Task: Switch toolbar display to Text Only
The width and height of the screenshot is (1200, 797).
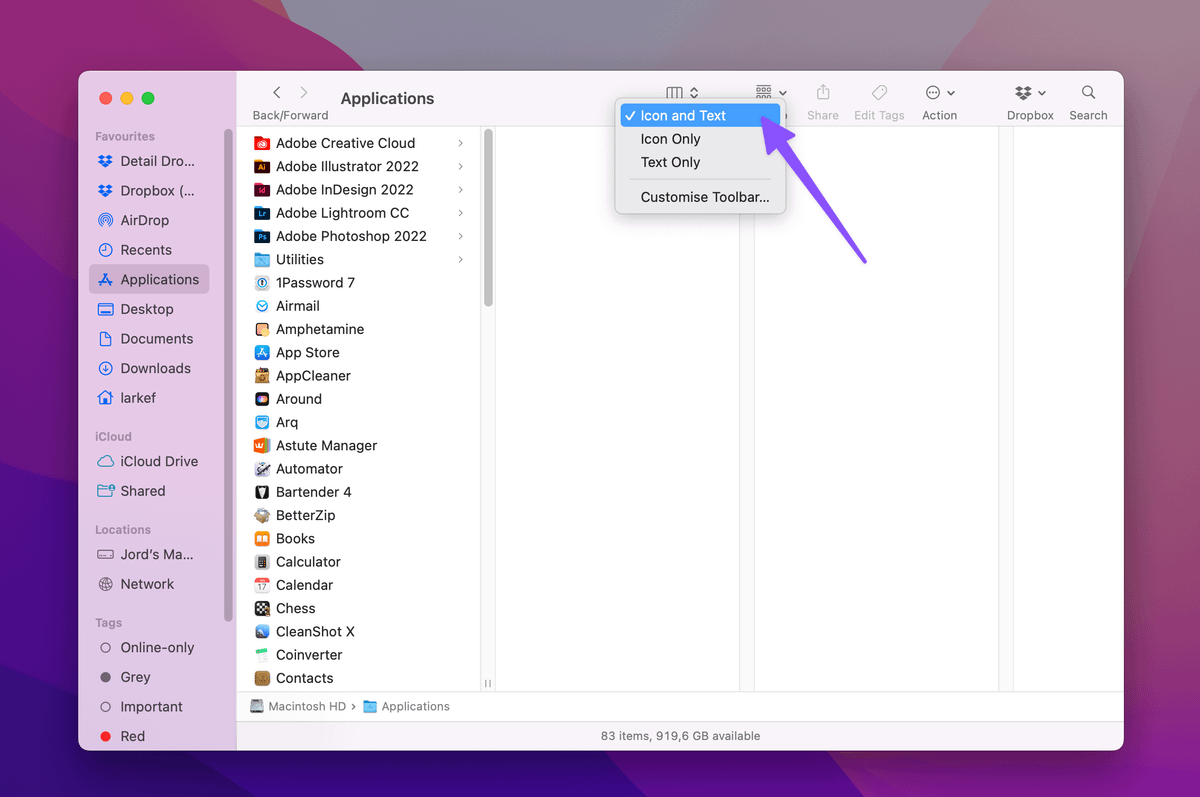Action: pos(670,162)
